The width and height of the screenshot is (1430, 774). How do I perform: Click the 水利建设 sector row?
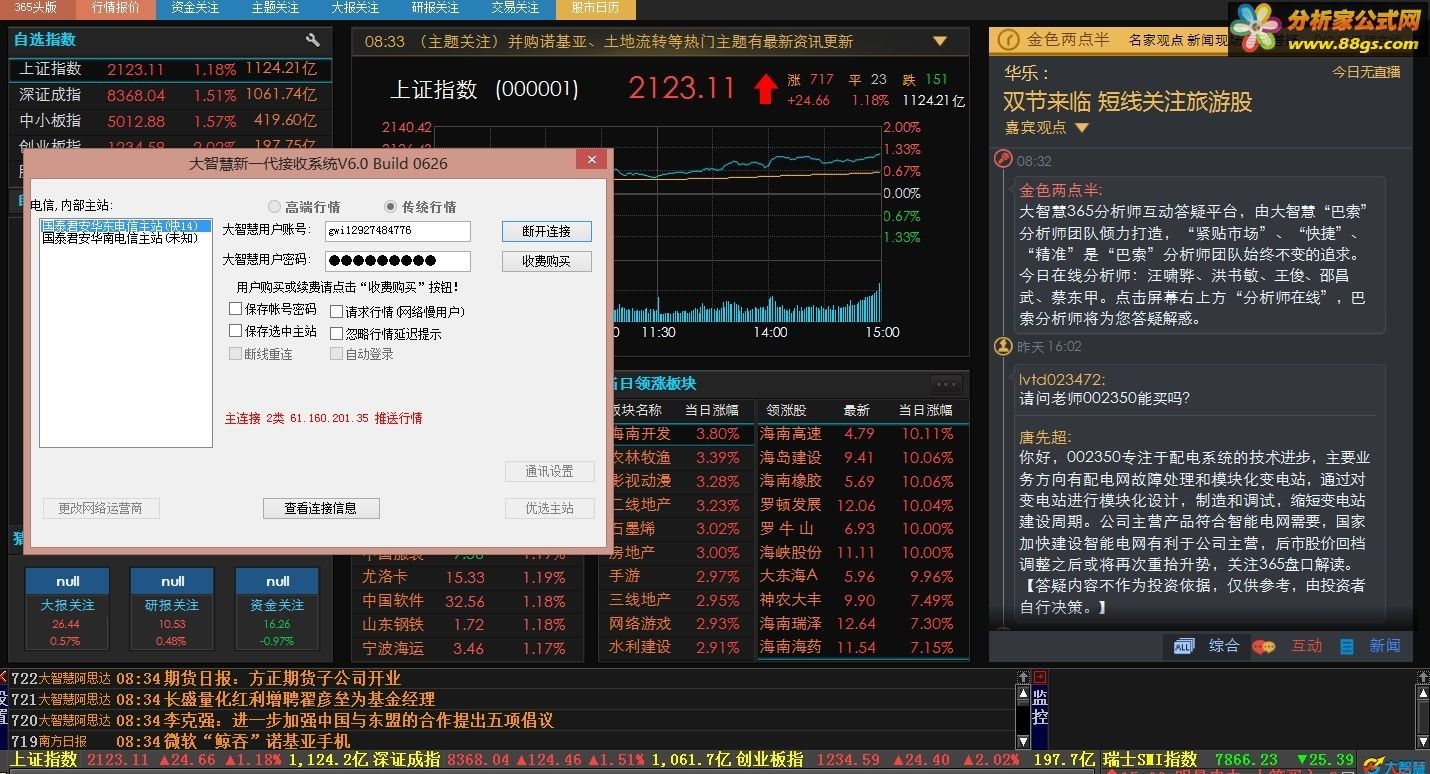tap(677, 647)
